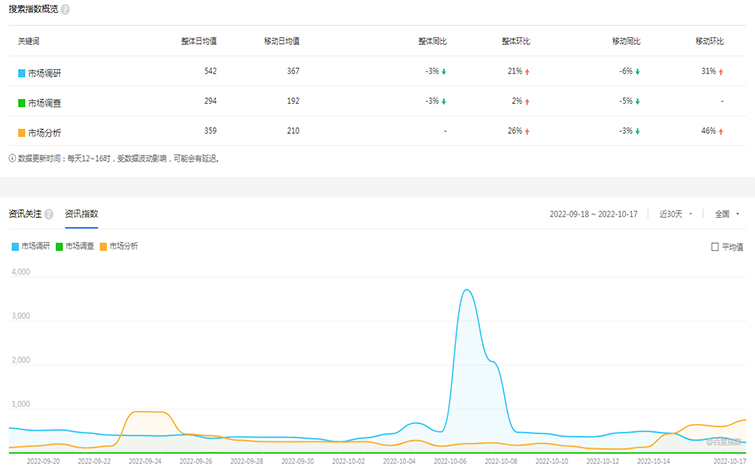The width and height of the screenshot is (755, 468).
Task: Open the 2022-09-18 ~ 2022-10-17 date range picker
Action: point(595,214)
